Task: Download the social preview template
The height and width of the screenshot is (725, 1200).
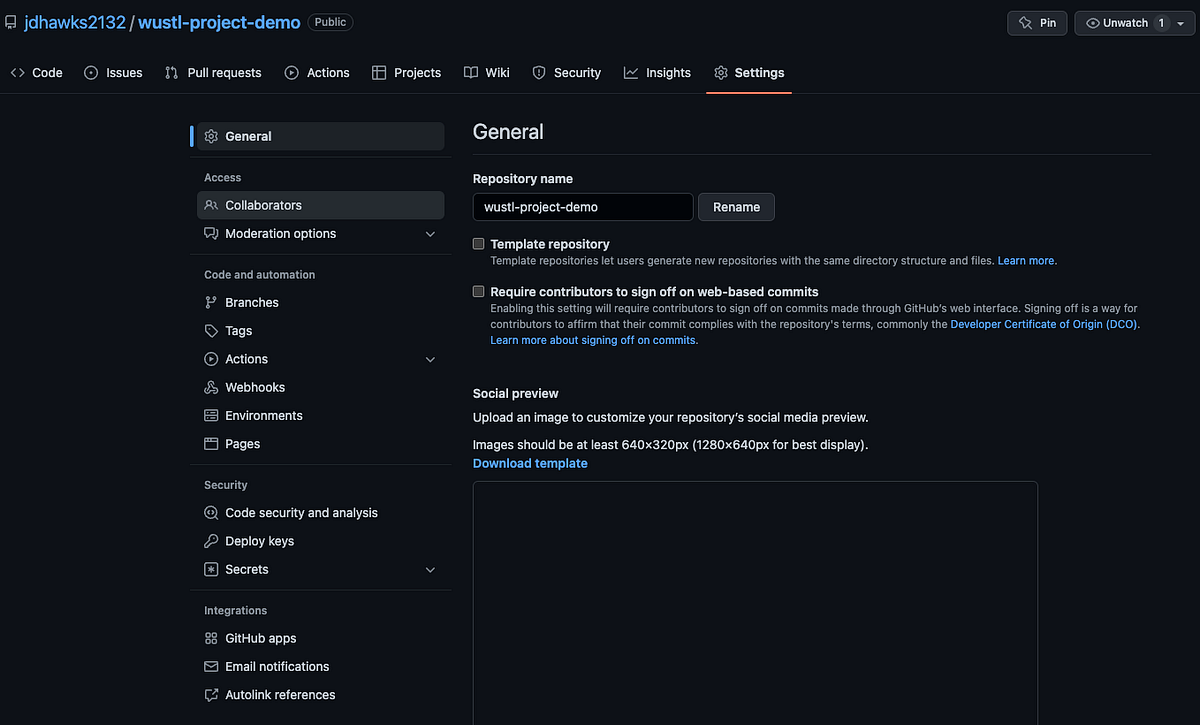Action: (530, 463)
